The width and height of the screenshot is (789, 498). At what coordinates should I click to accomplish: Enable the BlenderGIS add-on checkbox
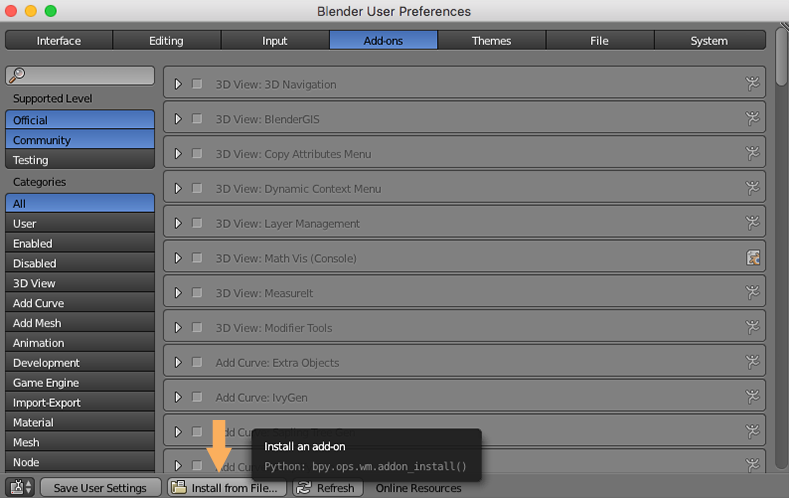[x=197, y=118]
